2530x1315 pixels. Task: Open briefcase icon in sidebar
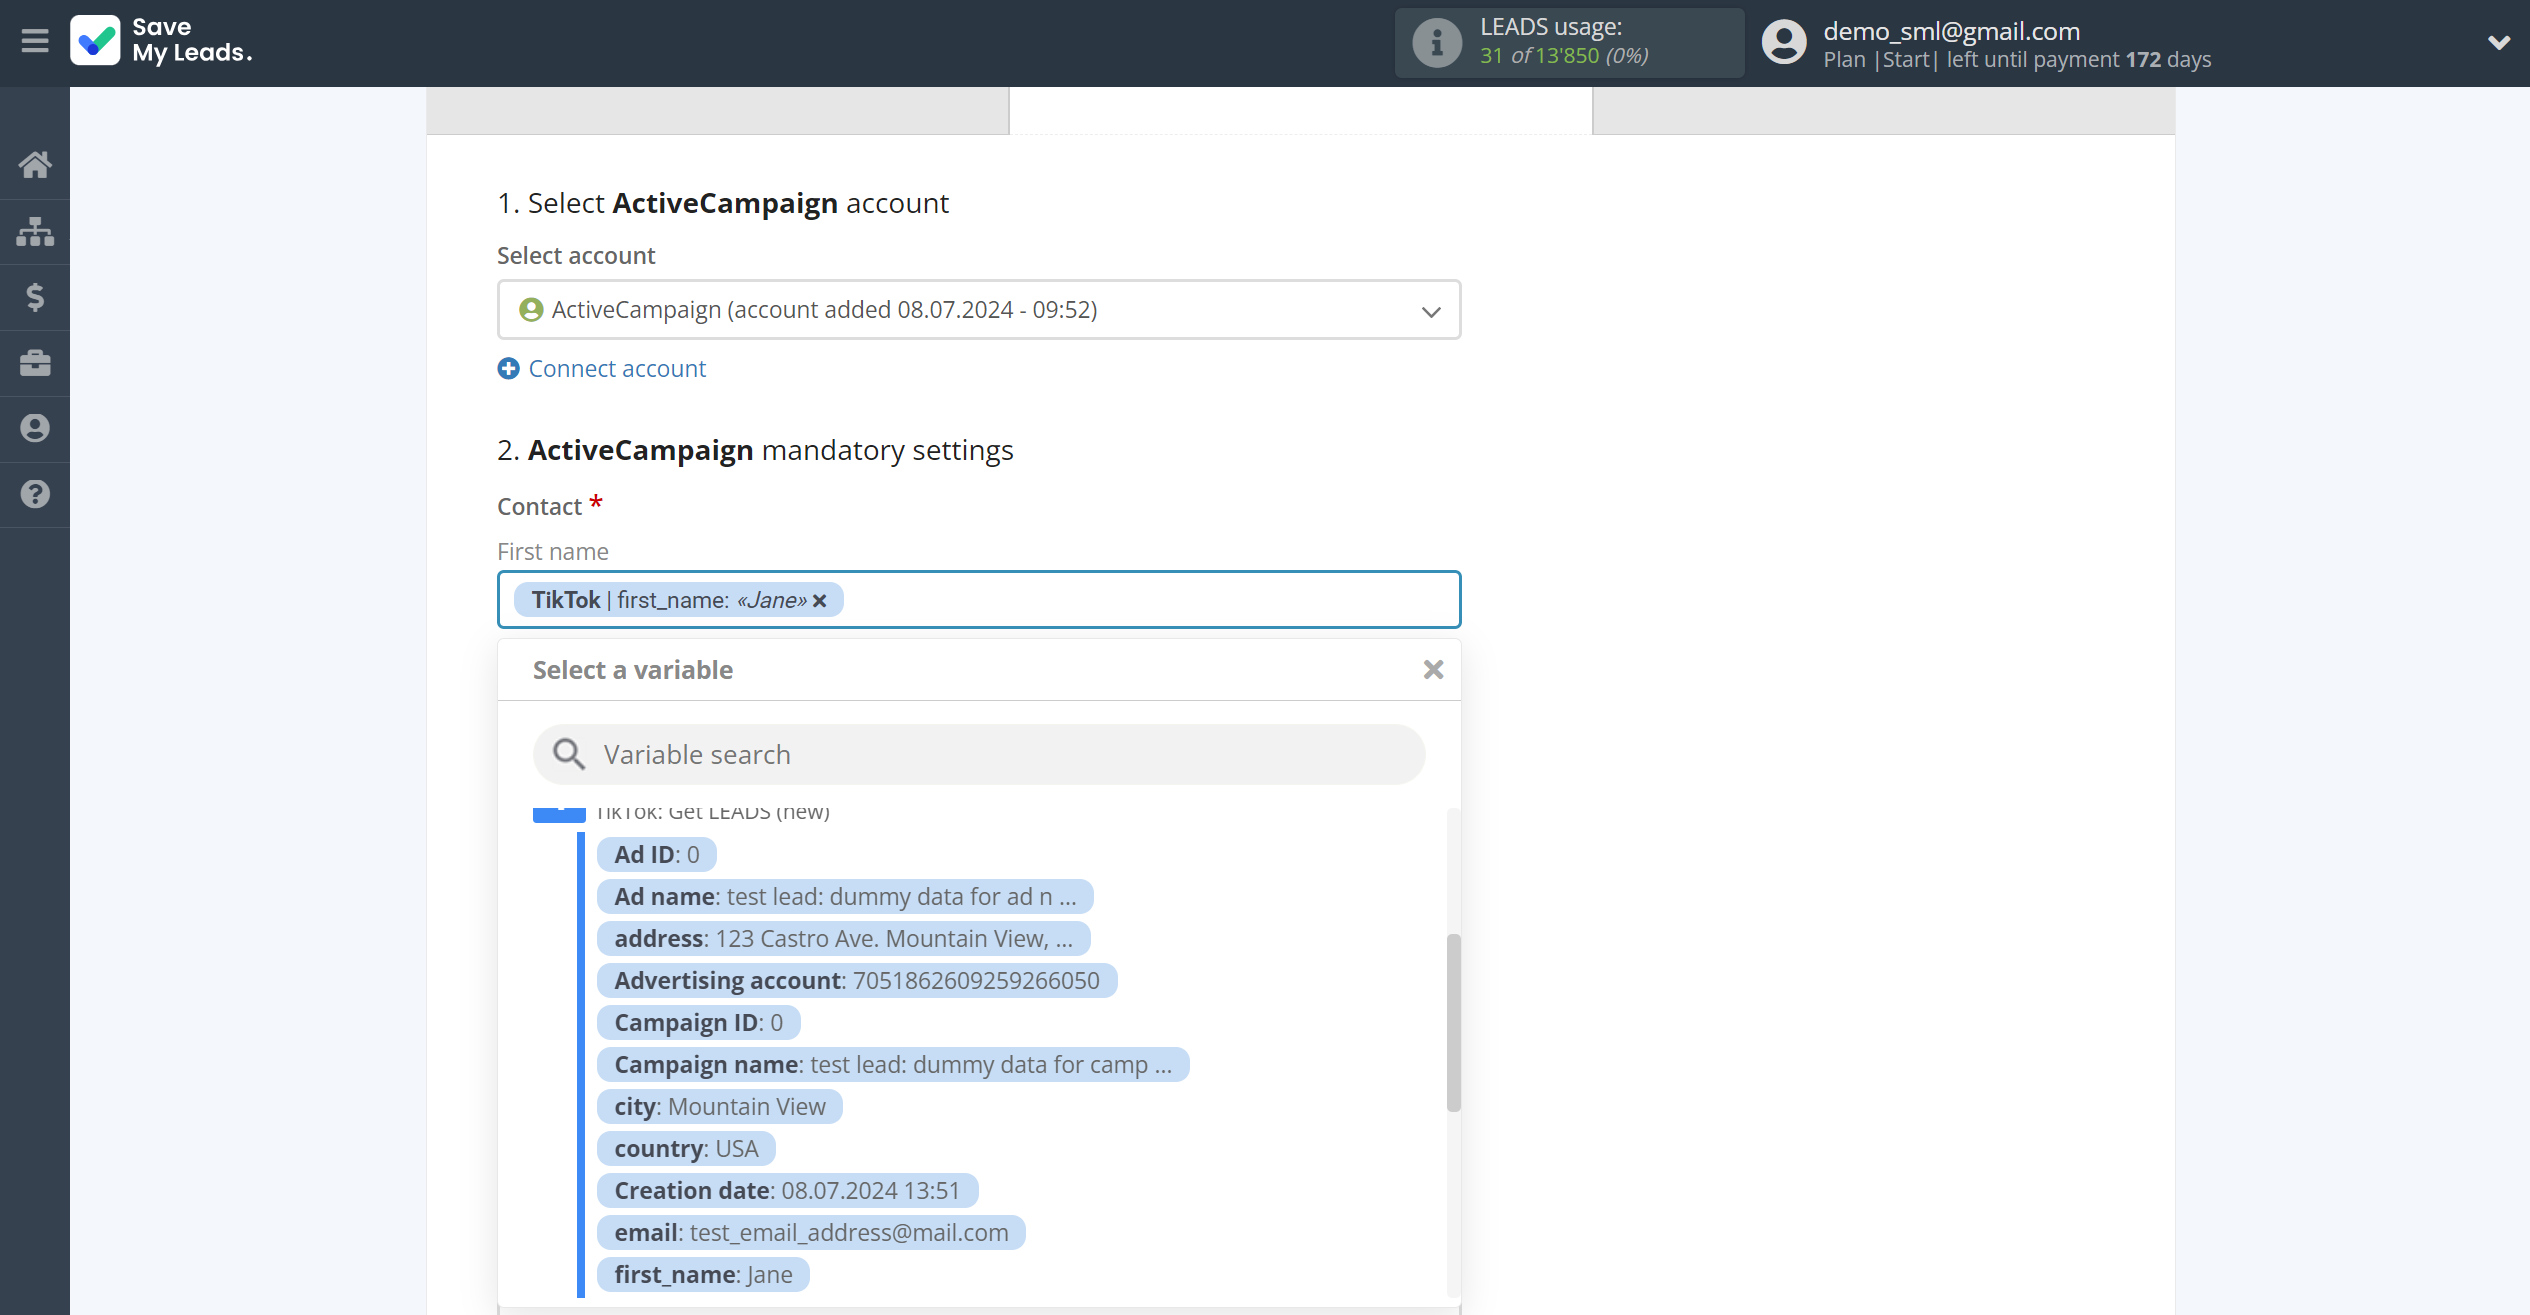(35, 362)
